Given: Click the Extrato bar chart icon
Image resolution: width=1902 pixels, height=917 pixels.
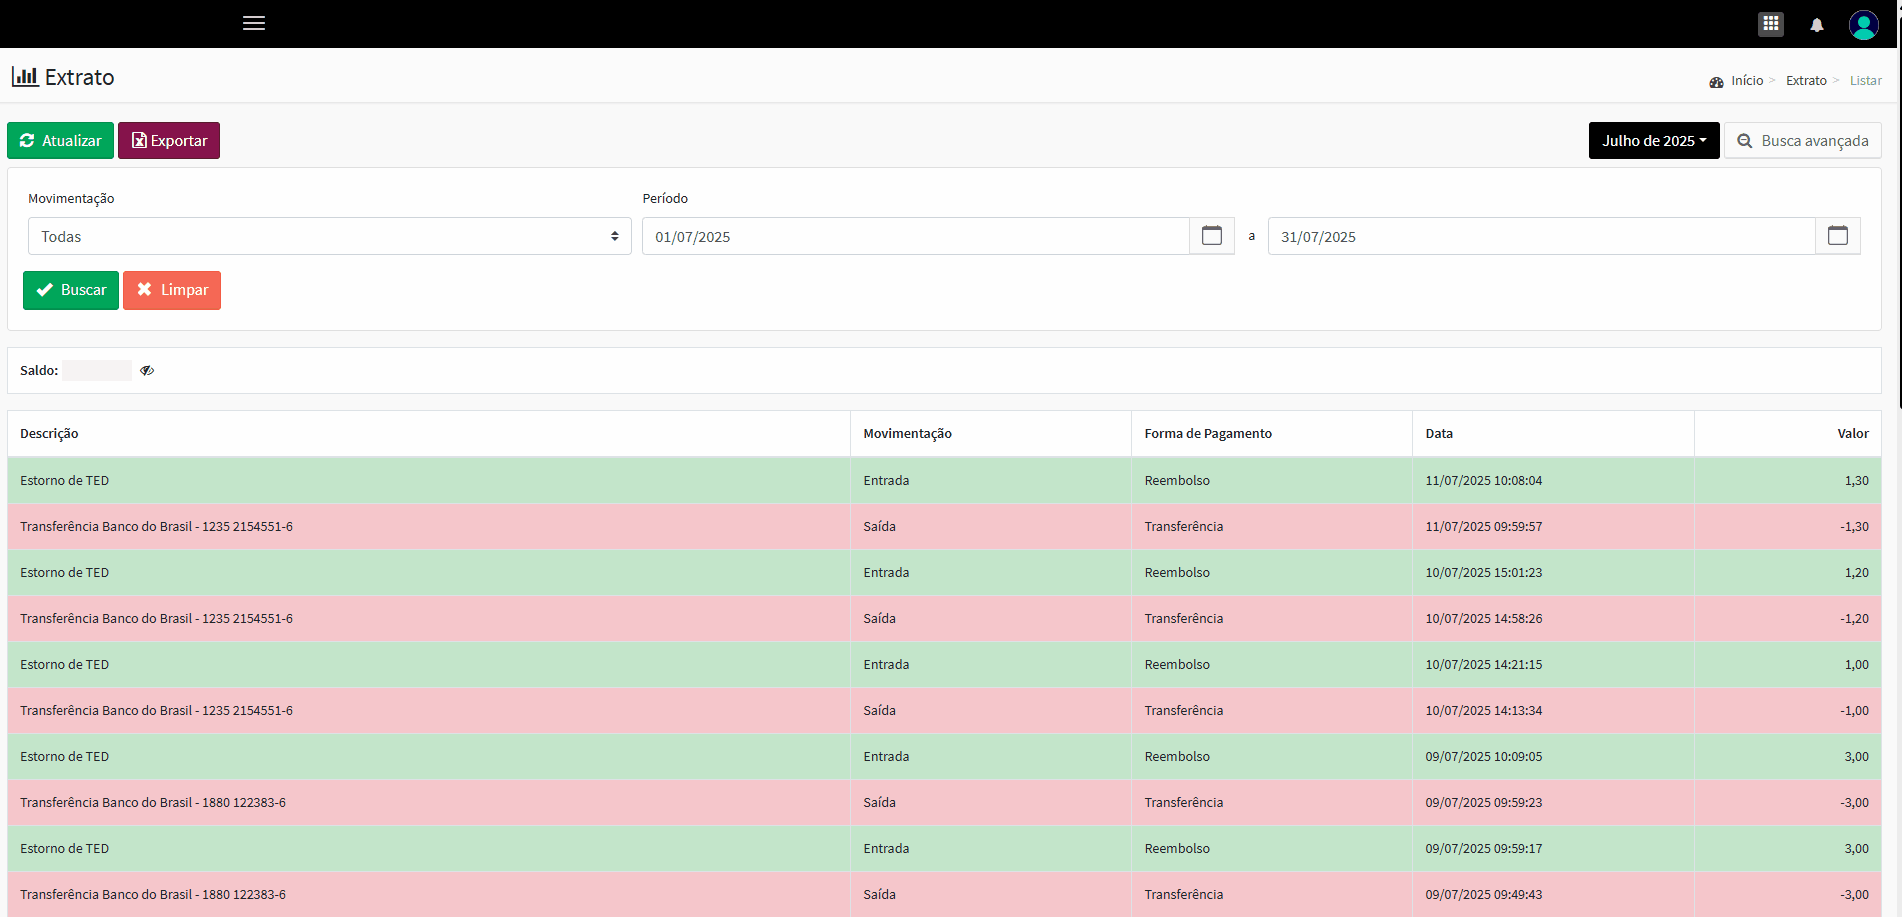Looking at the screenshot, I should pos(25,77).
